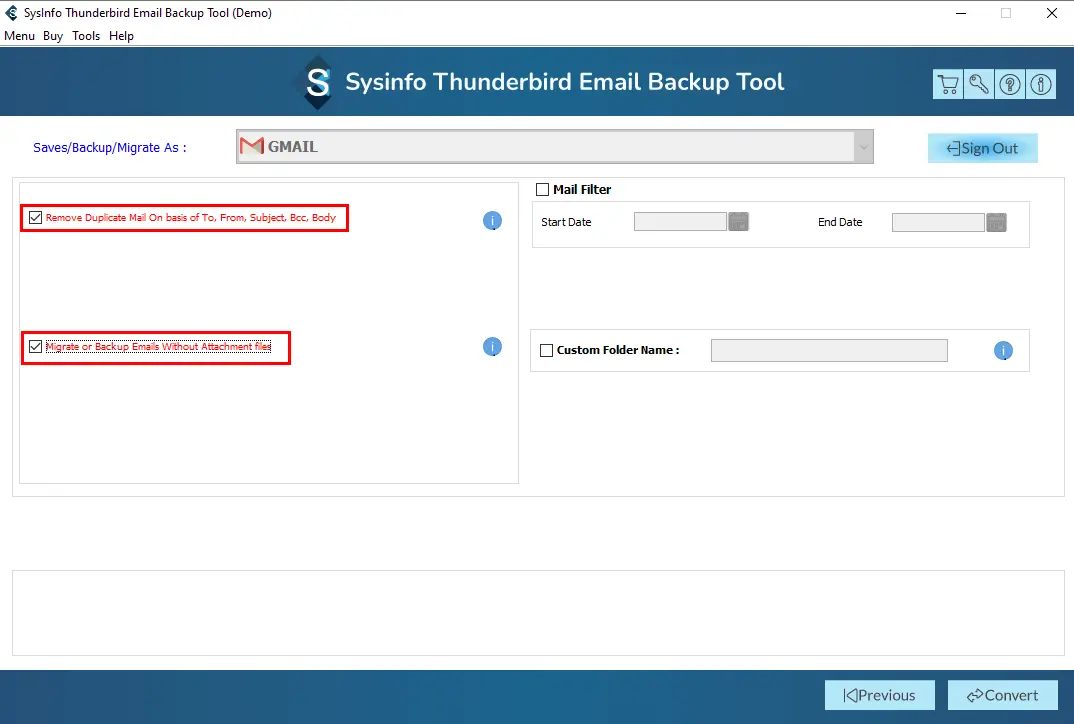Click the about info icon in header
This screenshot has height=724, width=1074.
tap(1040, 84)
